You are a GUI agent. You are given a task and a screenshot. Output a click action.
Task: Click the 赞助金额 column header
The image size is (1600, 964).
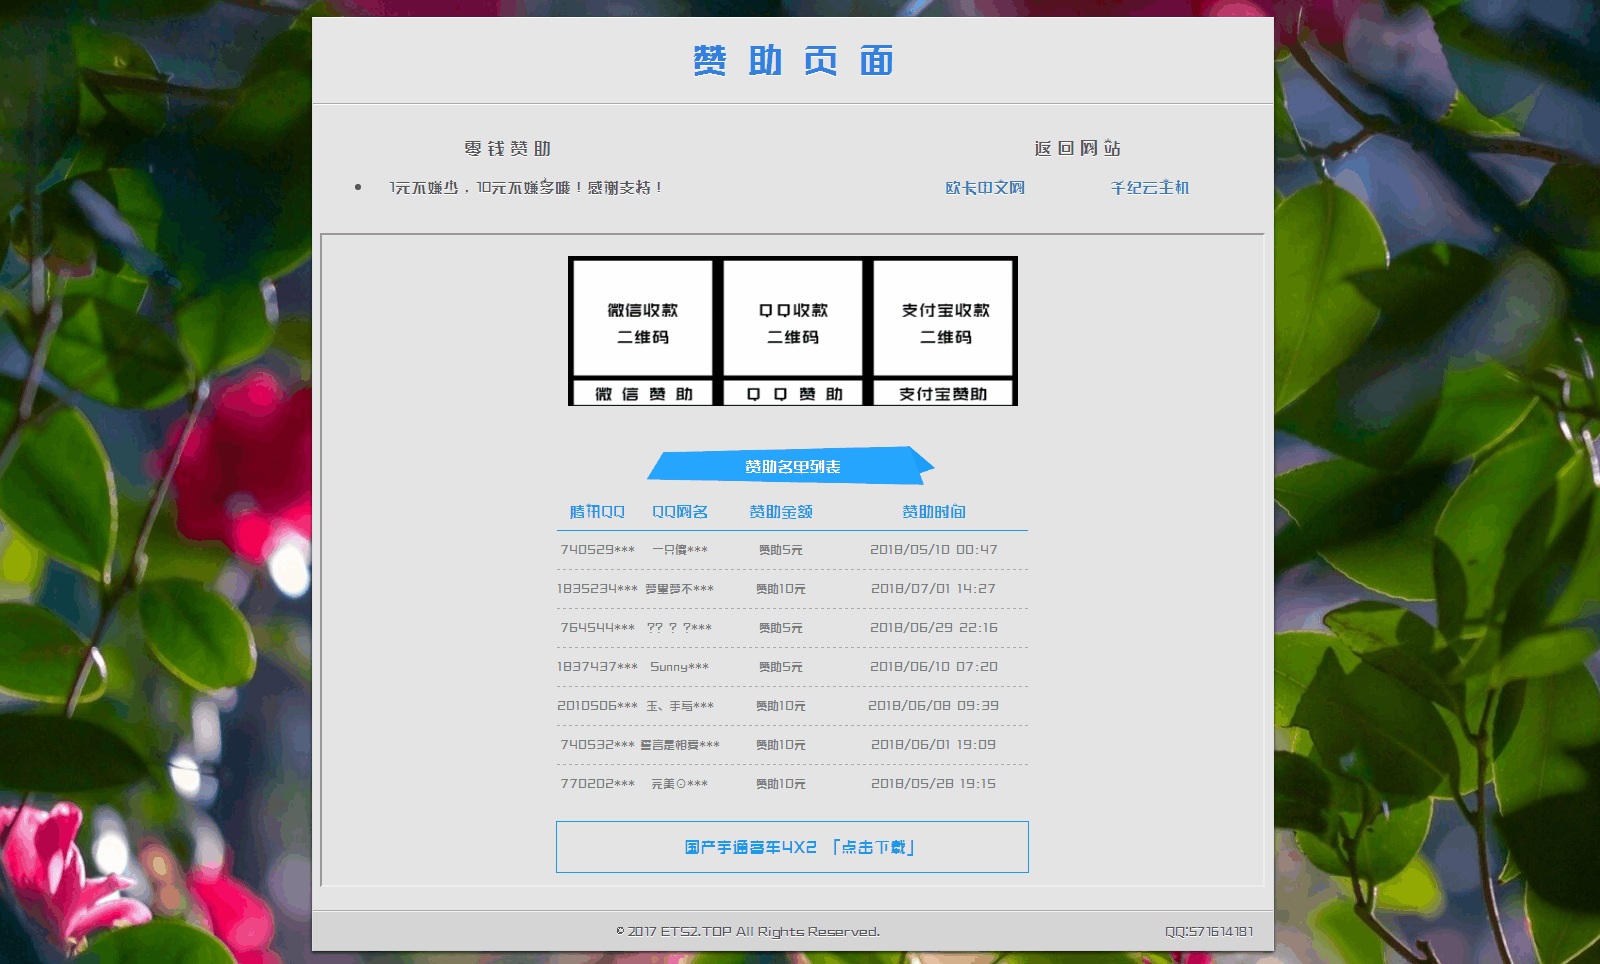[781, 511]
